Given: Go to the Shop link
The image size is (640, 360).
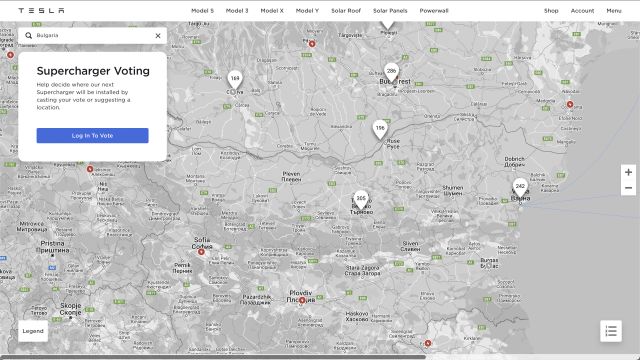Looking at the screenshot, I should pyautogui.click(x=551, y=11).
